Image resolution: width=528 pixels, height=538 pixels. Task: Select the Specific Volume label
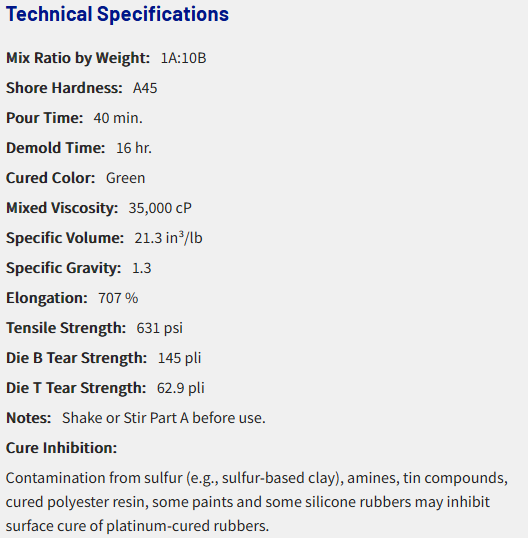65,238
